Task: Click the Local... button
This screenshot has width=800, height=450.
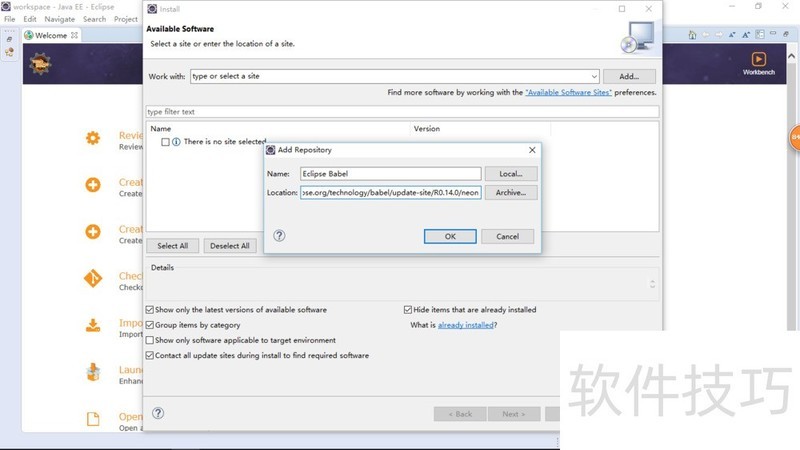Action: click(x=511, y=173)
